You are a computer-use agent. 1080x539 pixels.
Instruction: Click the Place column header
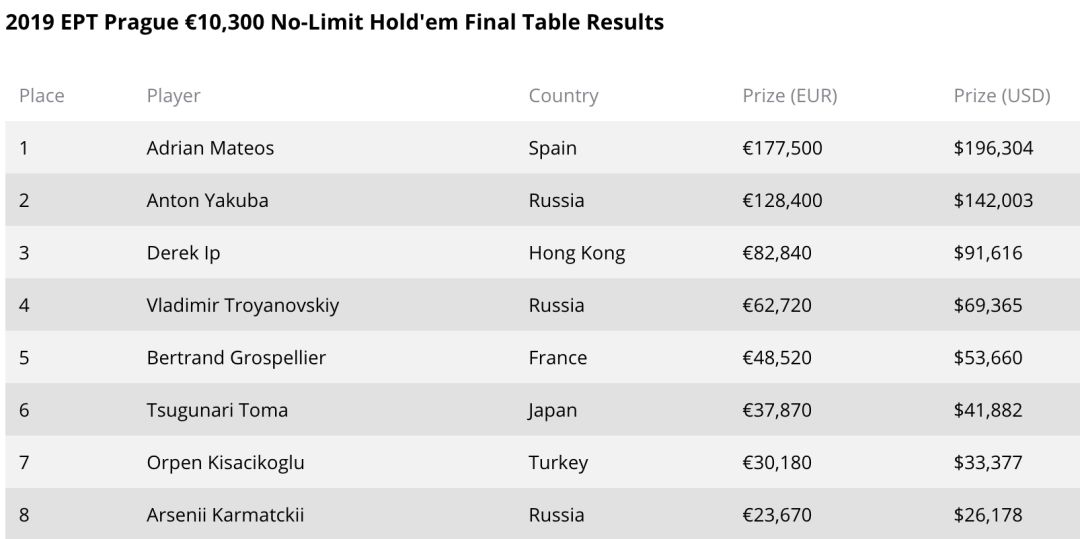[41, 96]
